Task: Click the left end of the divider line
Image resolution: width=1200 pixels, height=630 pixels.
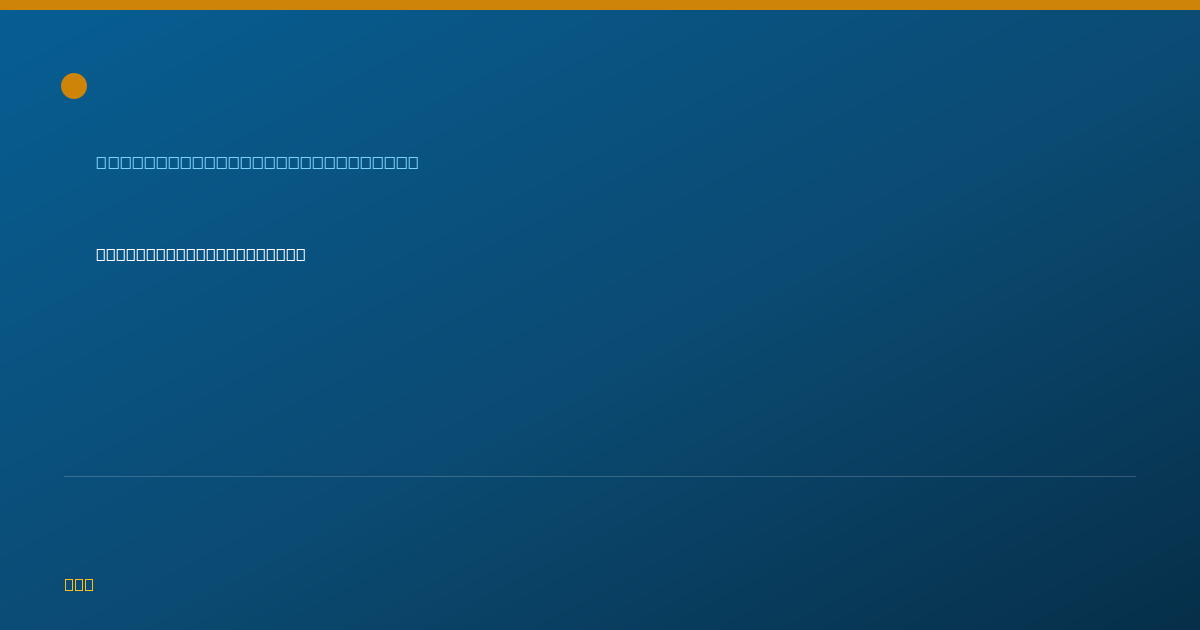Action: click(x=66, y=476)
